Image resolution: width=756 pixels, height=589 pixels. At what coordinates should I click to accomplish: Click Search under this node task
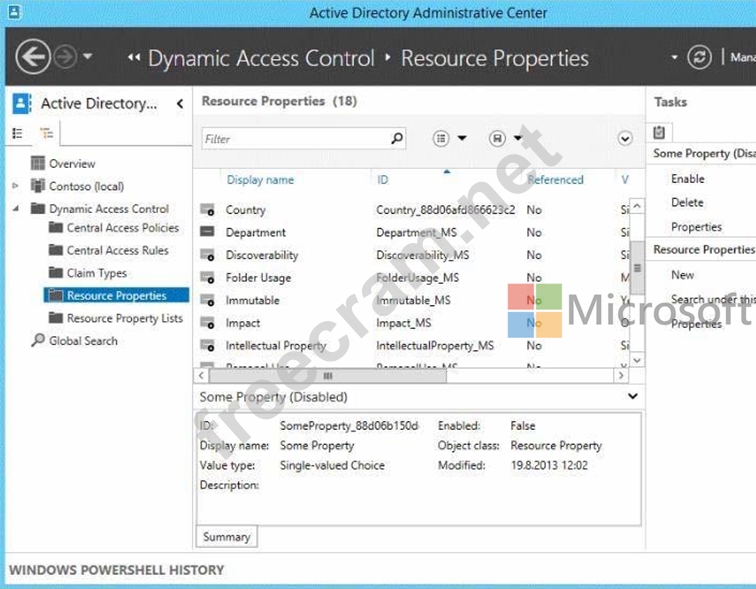[x=713, y=299]
